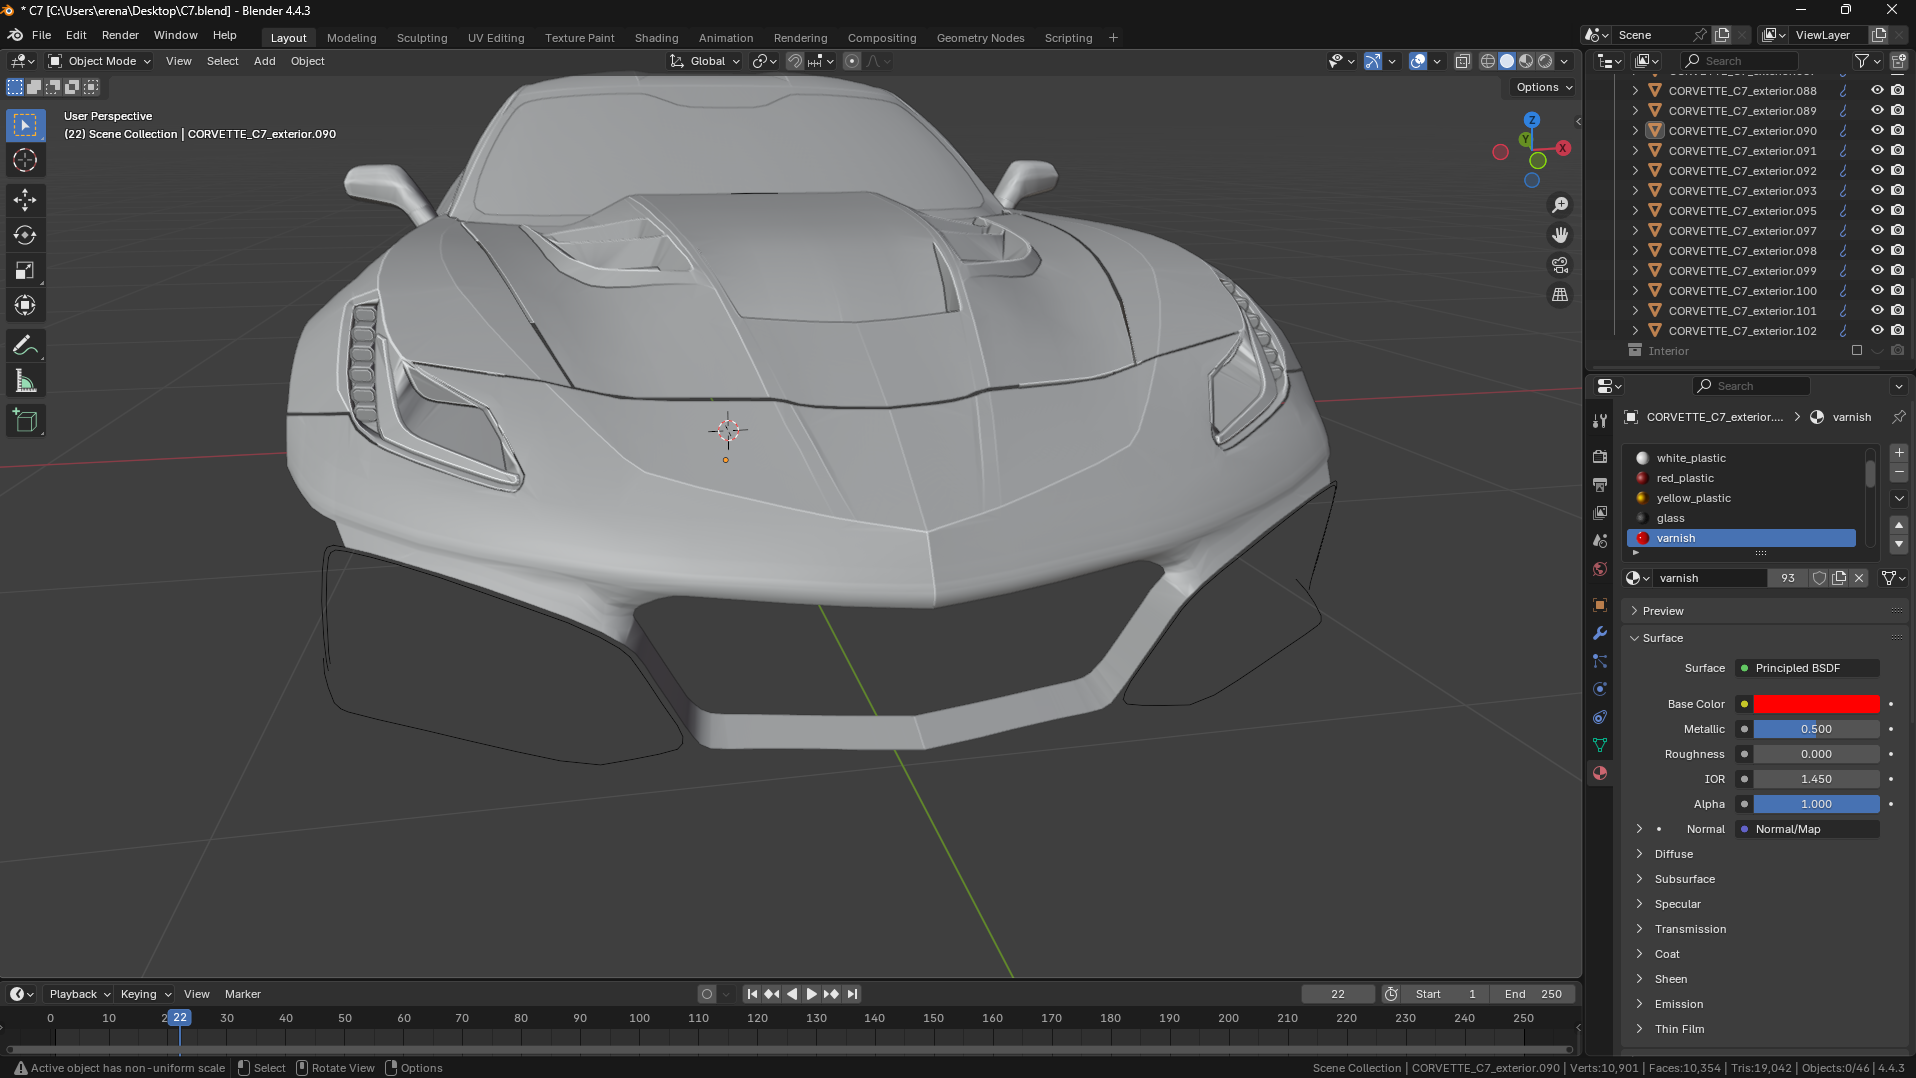Expand the Subsurface section
This screenshot has width=1916, height=1078.
pyautogui.click(x=1684, y=879)
